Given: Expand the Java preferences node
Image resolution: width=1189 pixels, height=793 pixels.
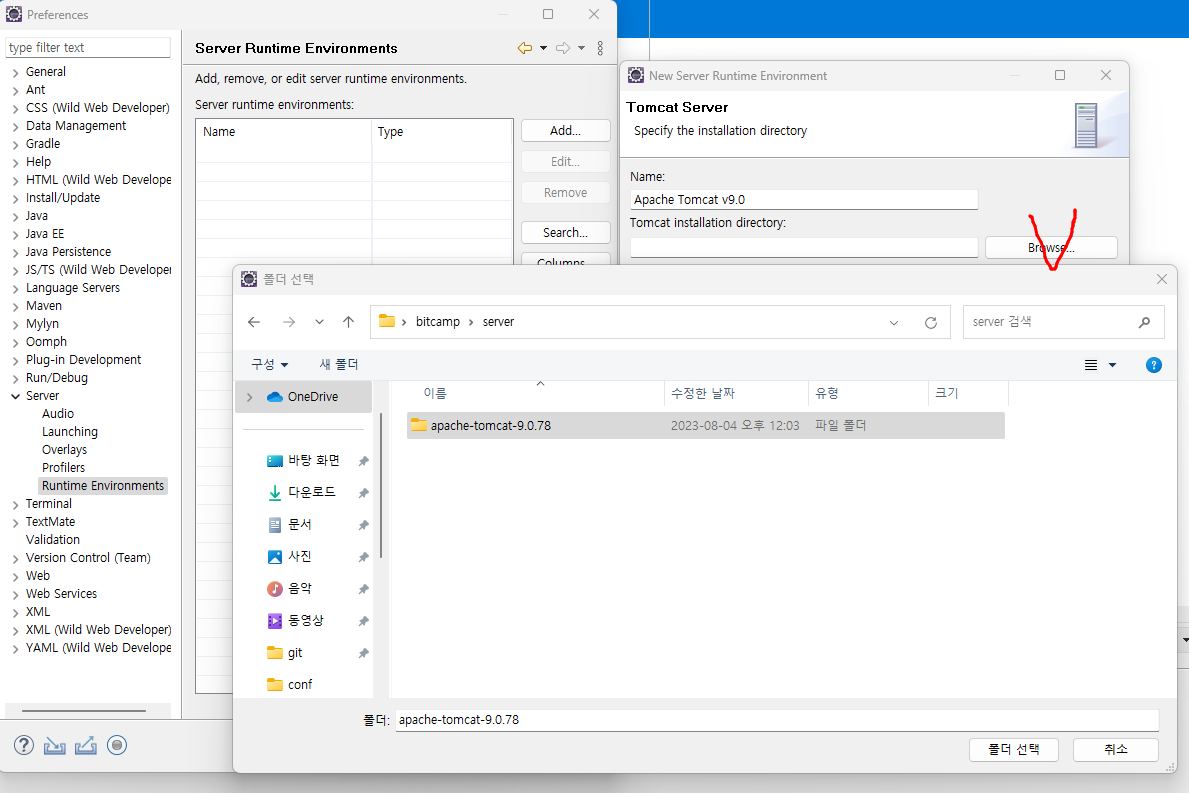Looking at the screenshot, I should point(15,216).
